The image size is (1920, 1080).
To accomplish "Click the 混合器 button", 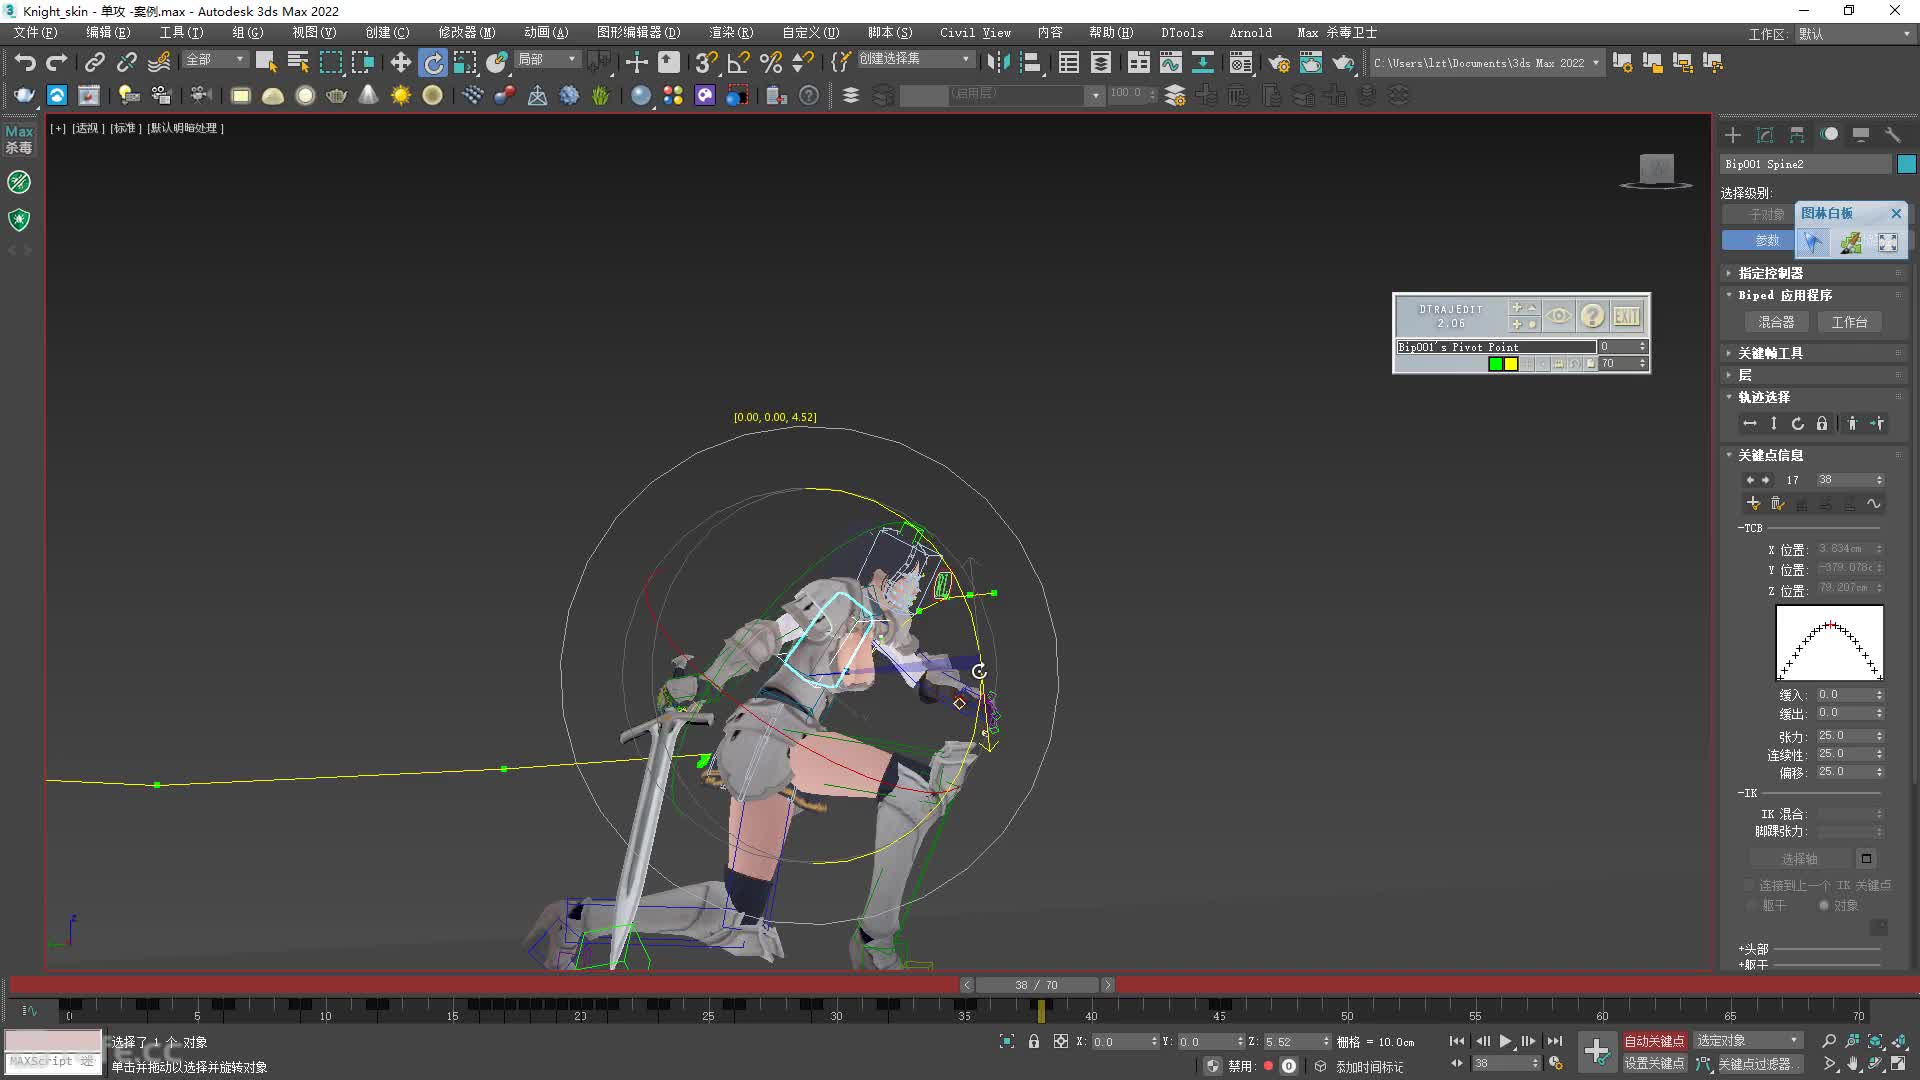I will pyautogui.click(x=1776, y=322).
